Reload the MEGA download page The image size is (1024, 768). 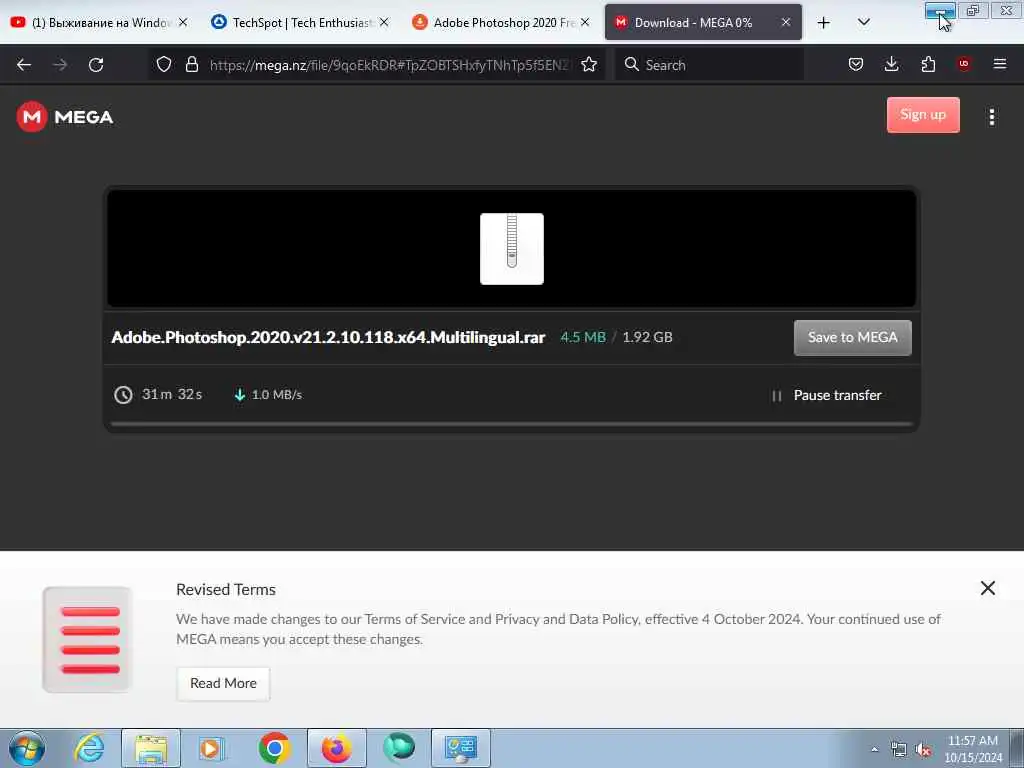(96, 65)
